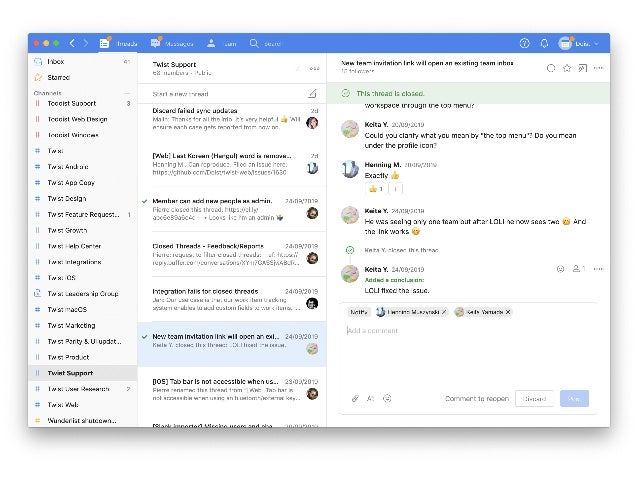Remove Keita Yamada from notify list
The height and width of the screenshot is (479, 638).
pyautogui.click(x=508, y=312)
